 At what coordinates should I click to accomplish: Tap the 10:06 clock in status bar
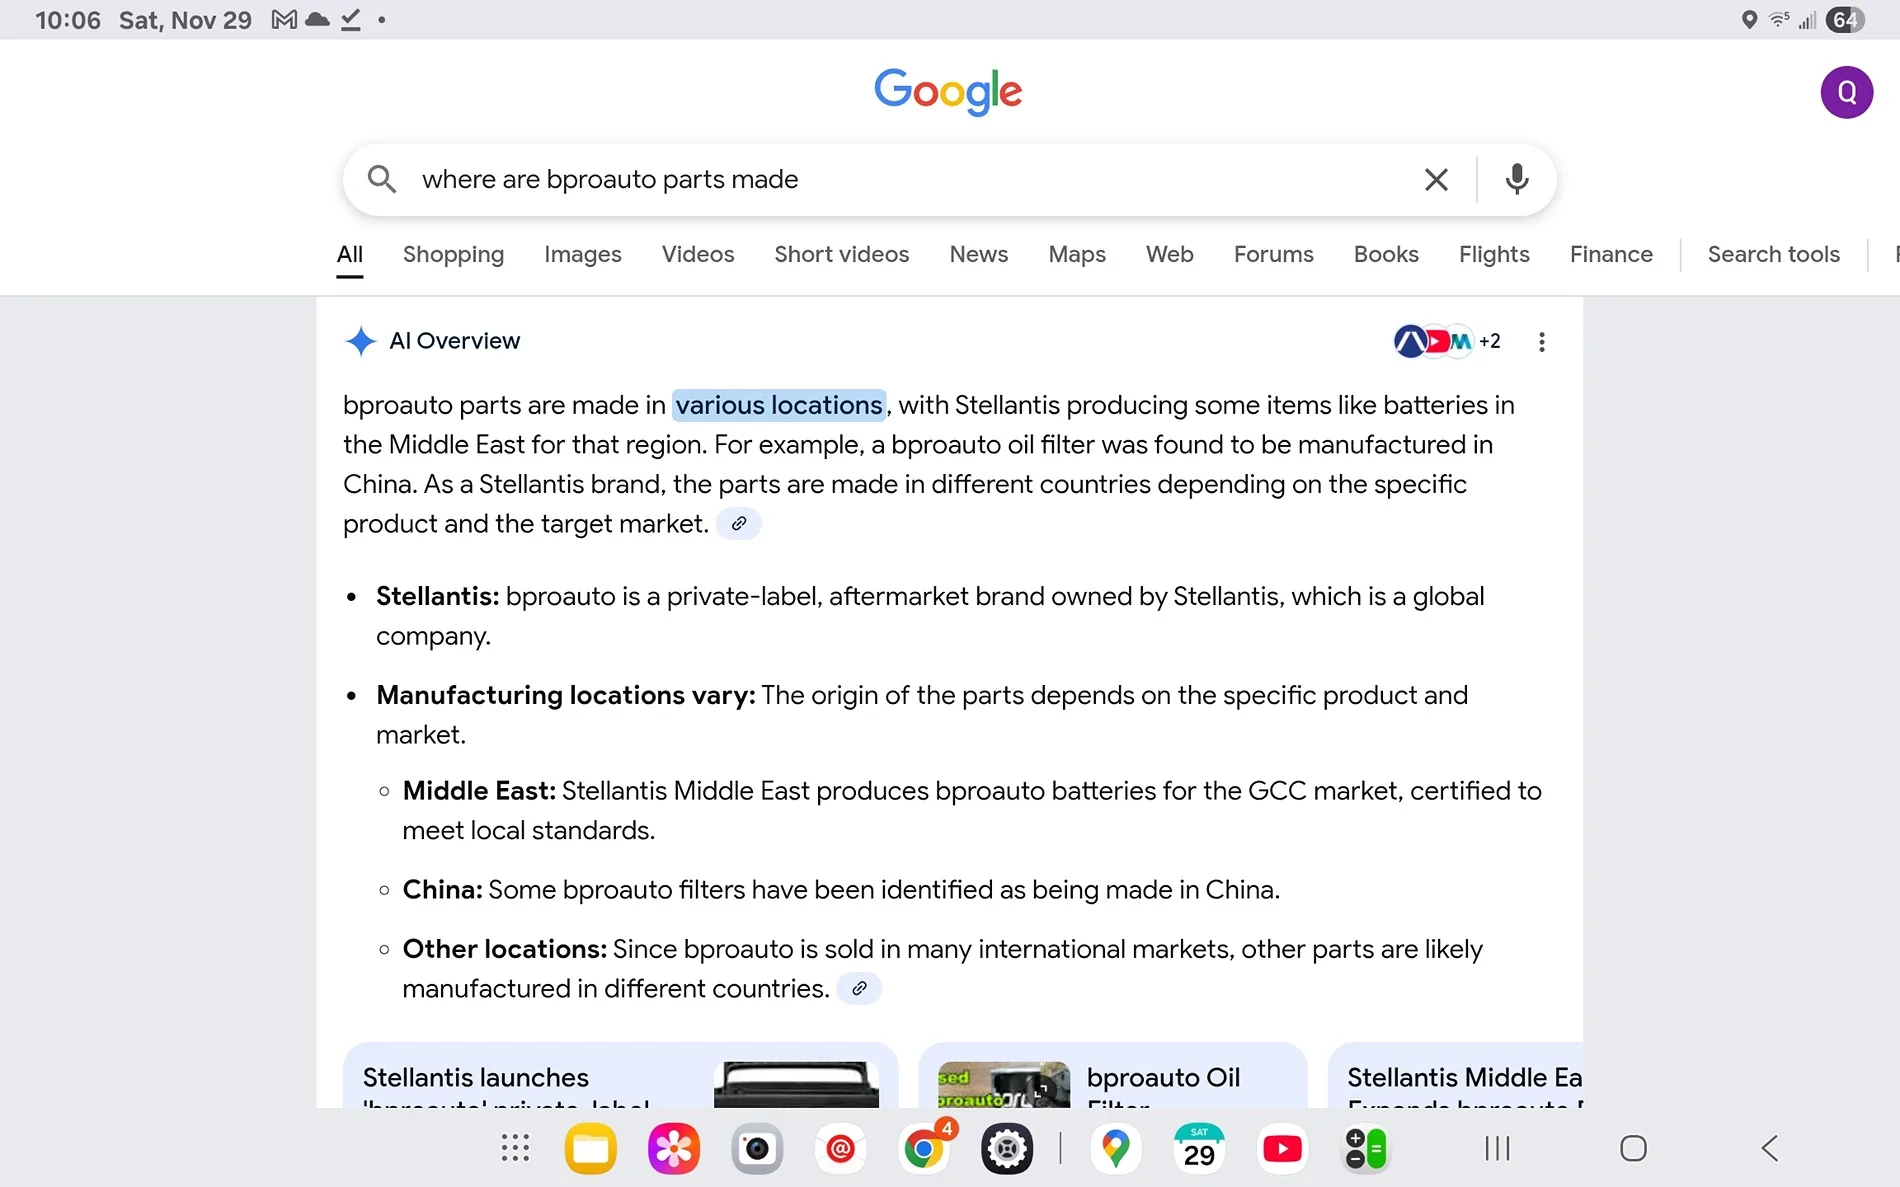(67, 20)
